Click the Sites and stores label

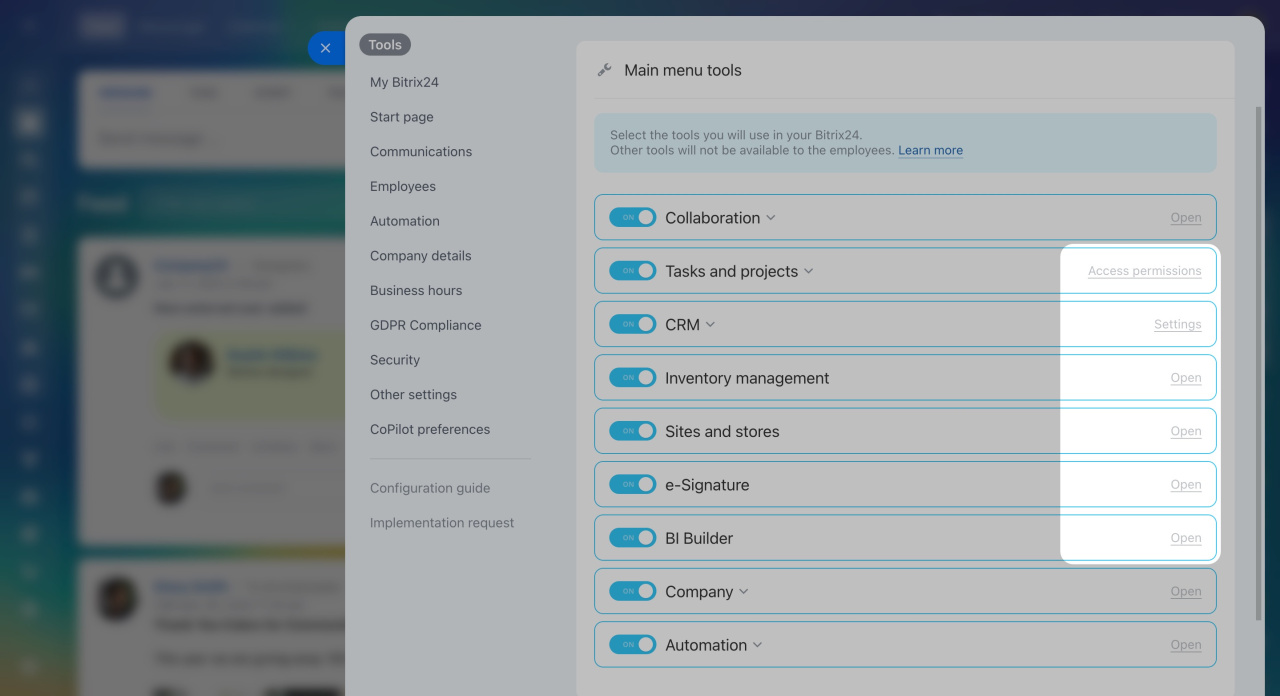point(722,431)
